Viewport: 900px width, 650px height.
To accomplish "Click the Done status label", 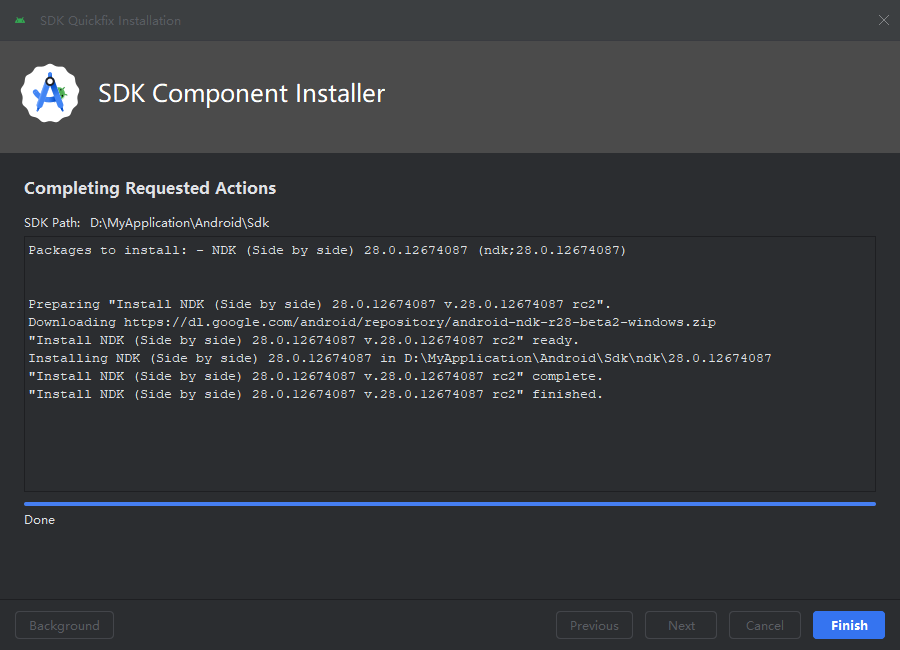I will [x=40, y=520].
